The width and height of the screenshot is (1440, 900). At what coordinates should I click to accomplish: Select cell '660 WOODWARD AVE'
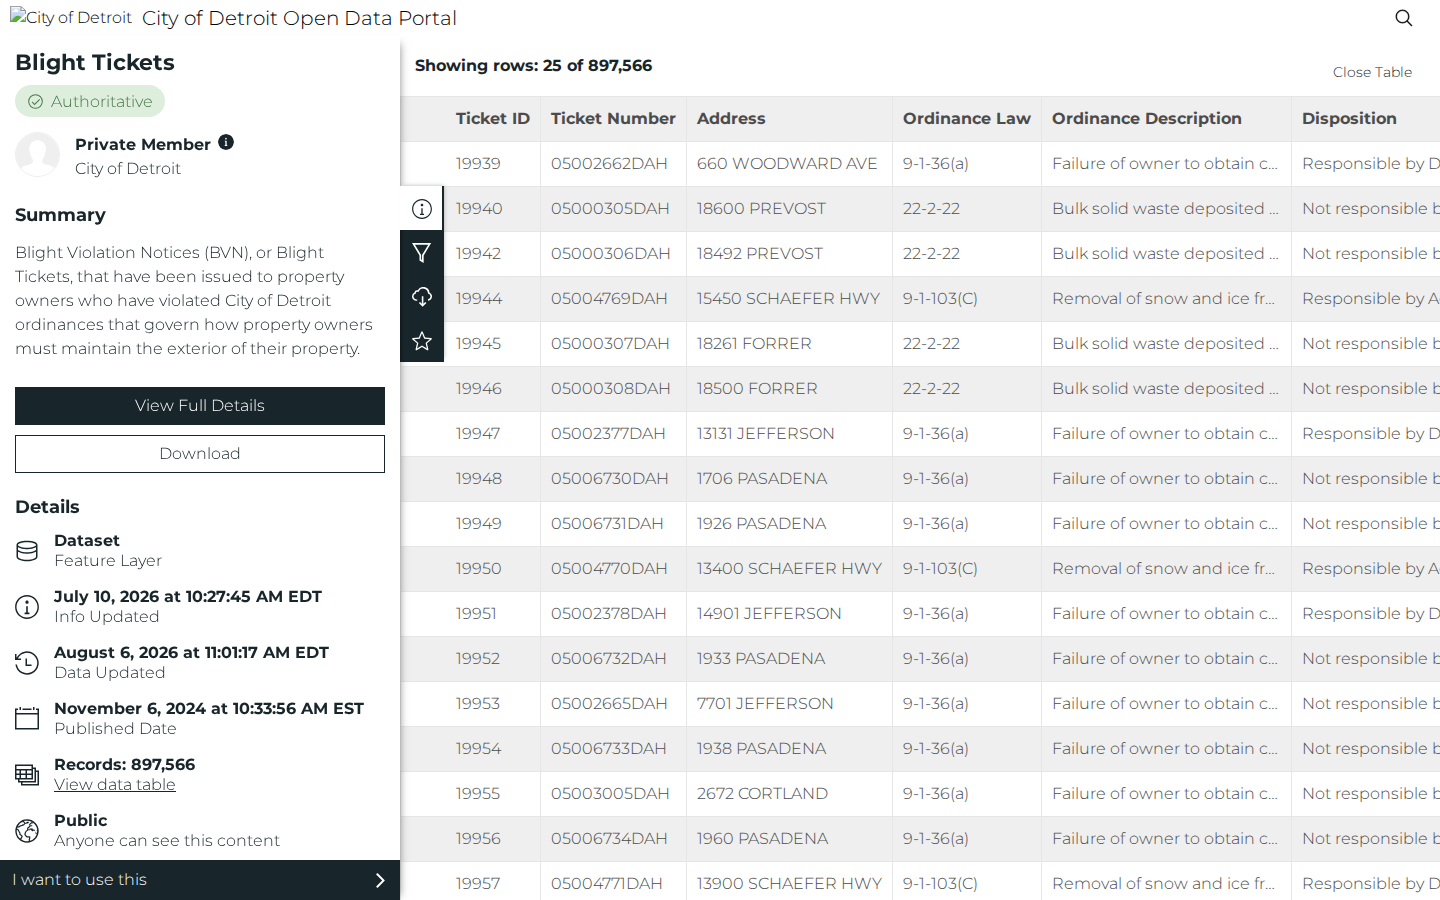[x=787, y=164]
